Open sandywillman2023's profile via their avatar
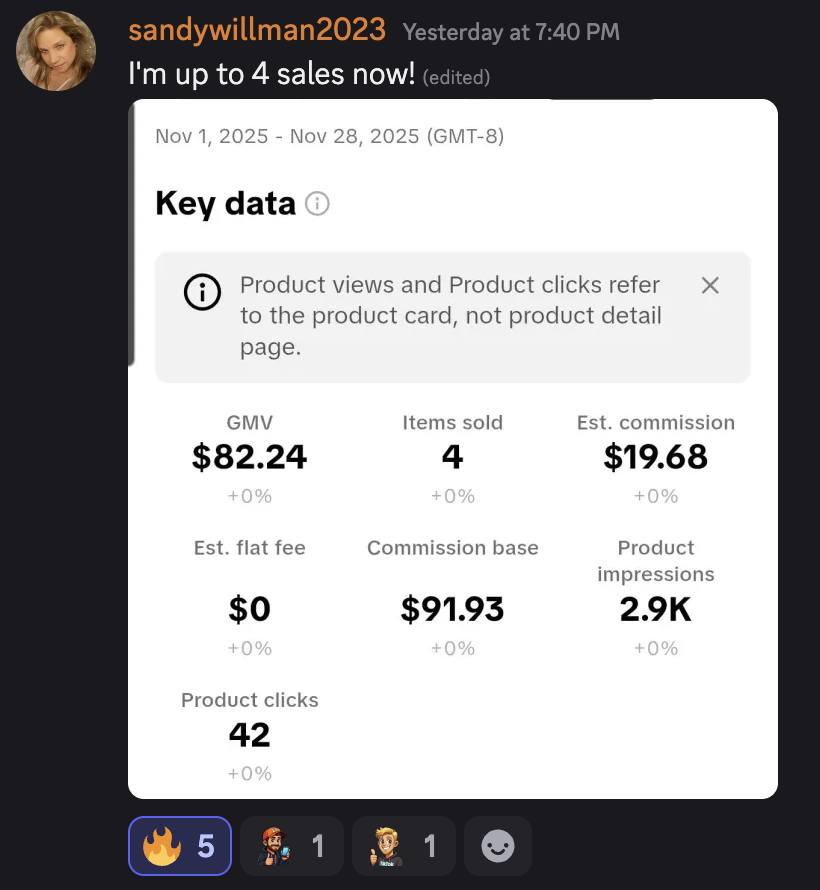820x890 pixels. pyautogui.click(x=56, y=50)
